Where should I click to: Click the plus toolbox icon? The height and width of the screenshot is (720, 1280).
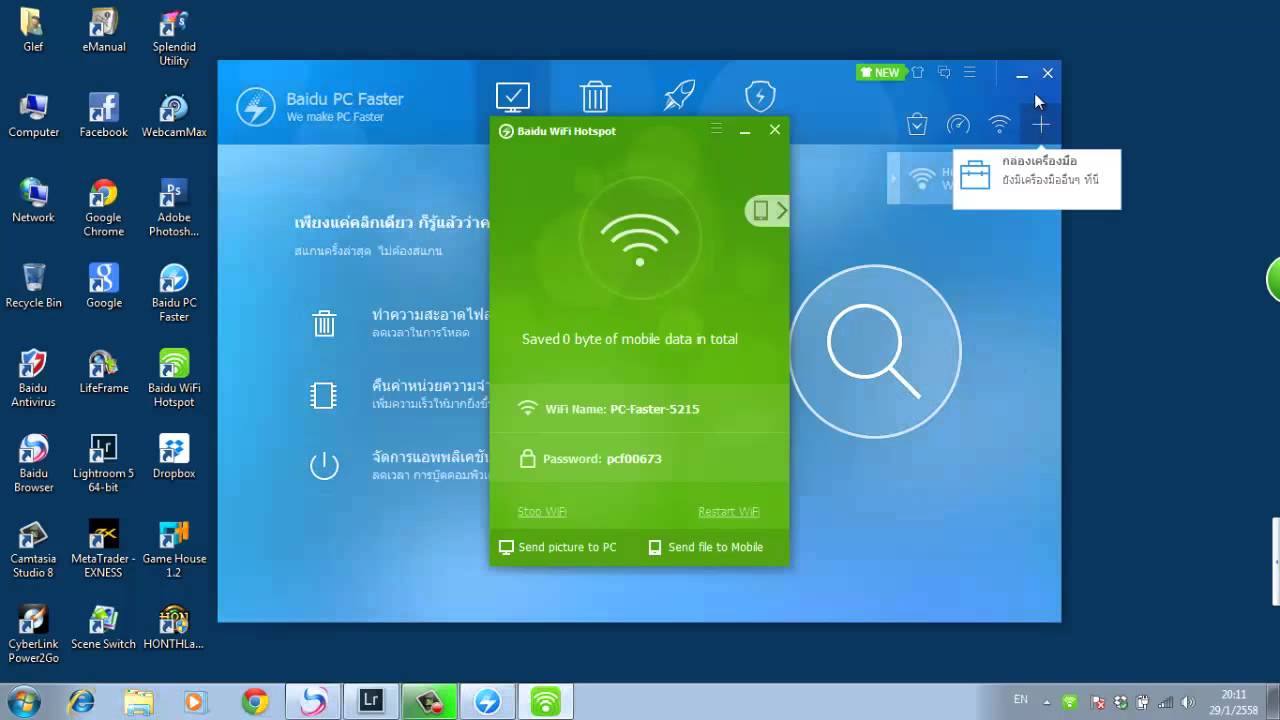[1041, 125]
